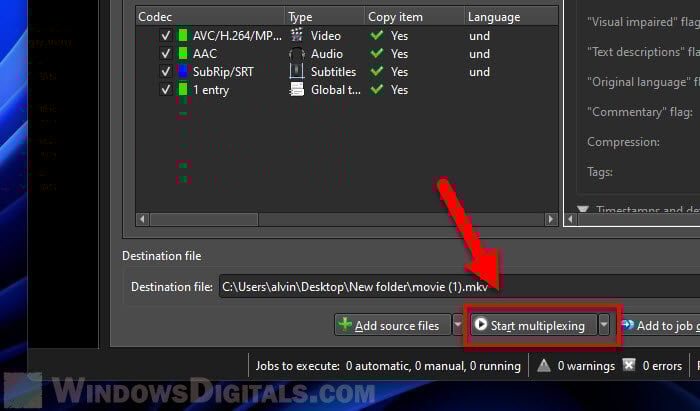Image resolution: width=700 pixels, height=411 pixels.
Task: Click the 0 warnings status text
Action: (x=586, y=366)
